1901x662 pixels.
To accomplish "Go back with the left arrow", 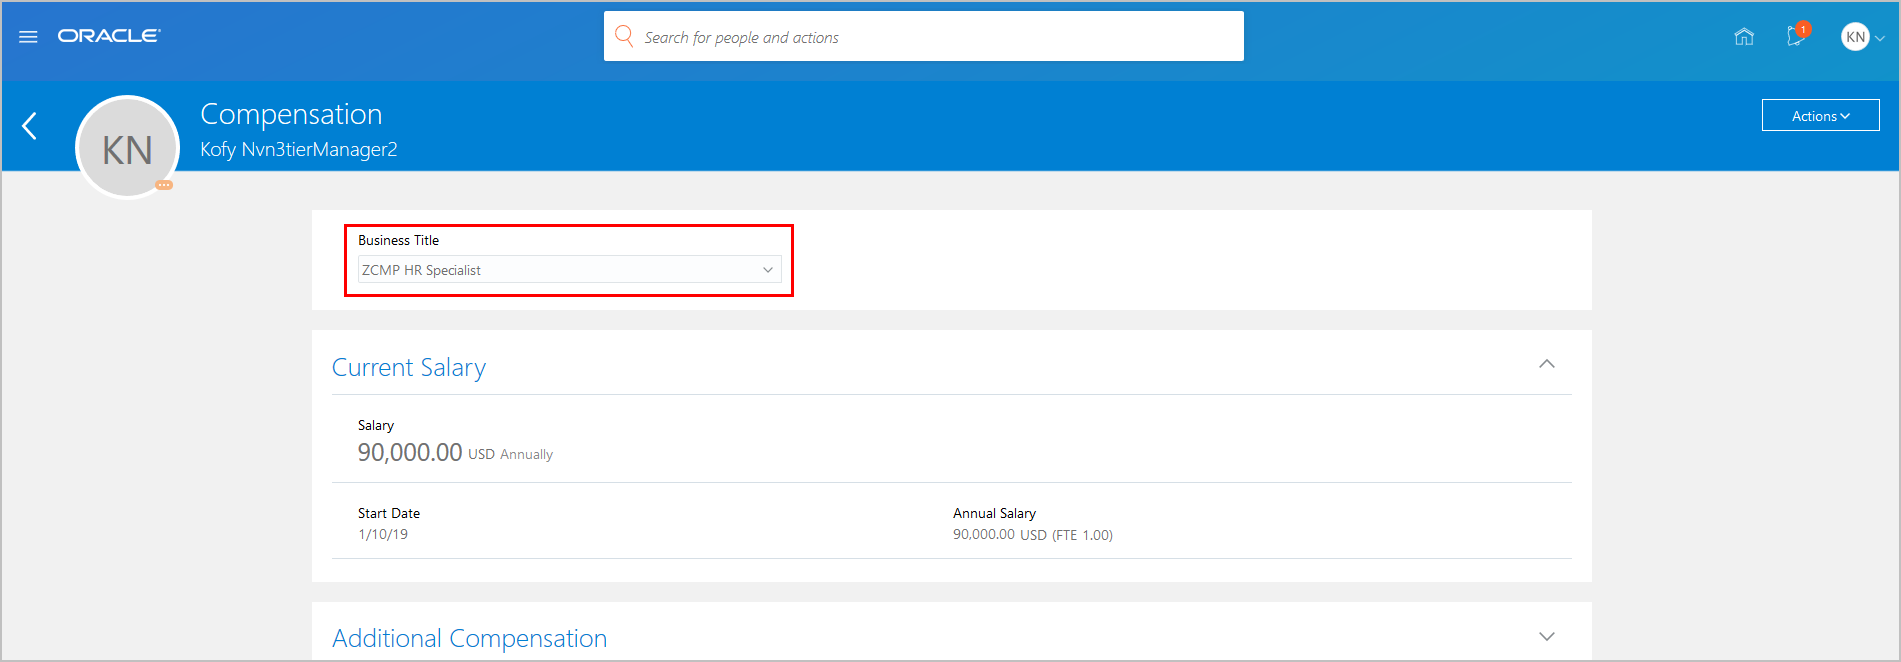I will point(30,126).
